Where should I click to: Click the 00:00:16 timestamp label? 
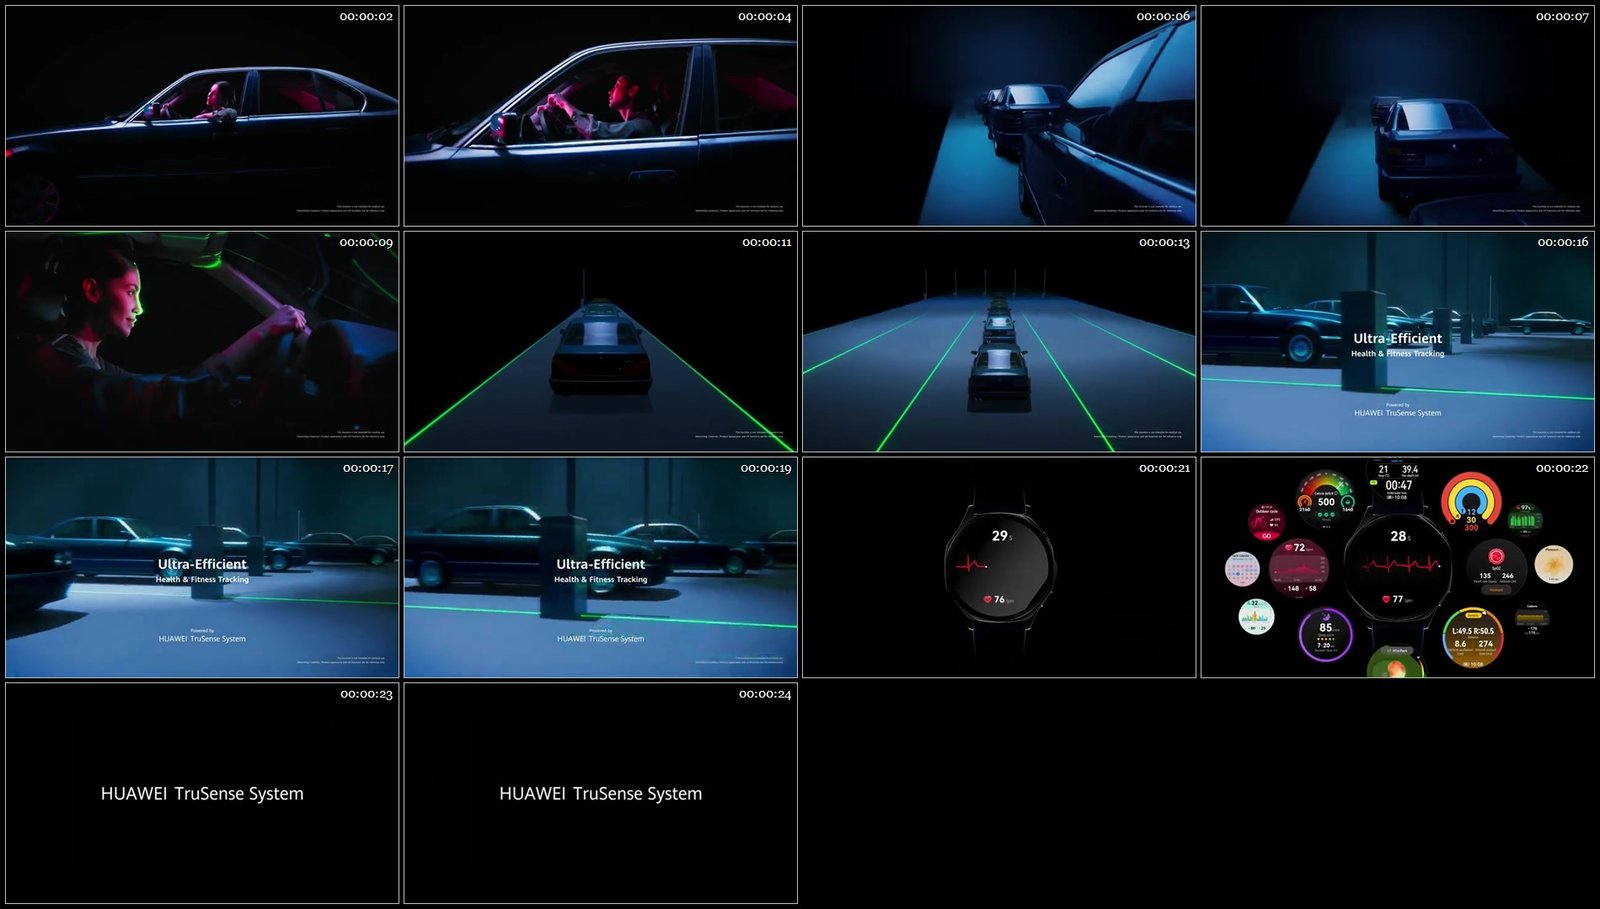(x=1563, y=243)
